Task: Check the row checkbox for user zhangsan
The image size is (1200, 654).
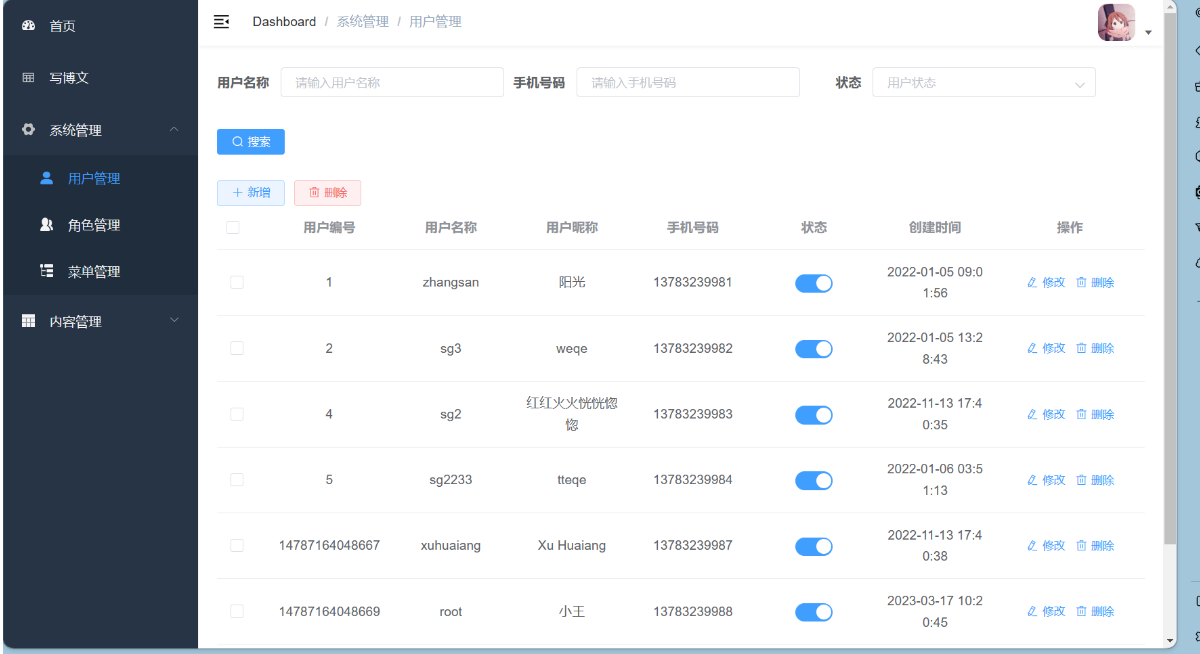Action: pyautogui.click(x=236, y=282)
